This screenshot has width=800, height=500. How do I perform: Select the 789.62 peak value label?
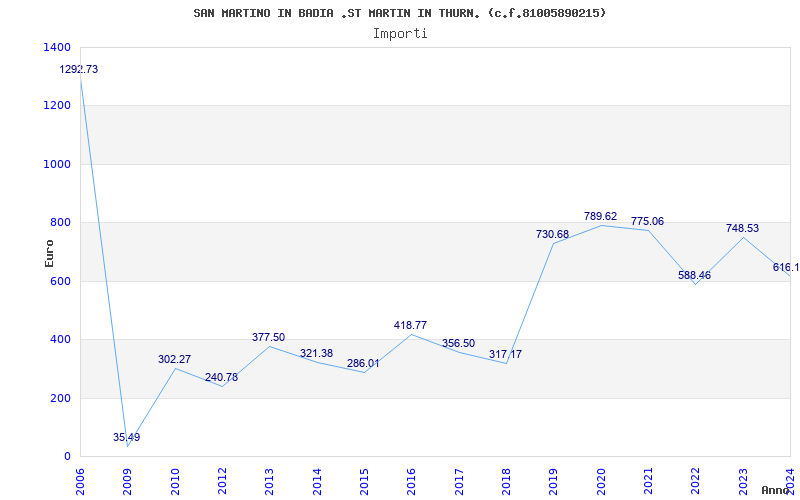tap(601, 216)
